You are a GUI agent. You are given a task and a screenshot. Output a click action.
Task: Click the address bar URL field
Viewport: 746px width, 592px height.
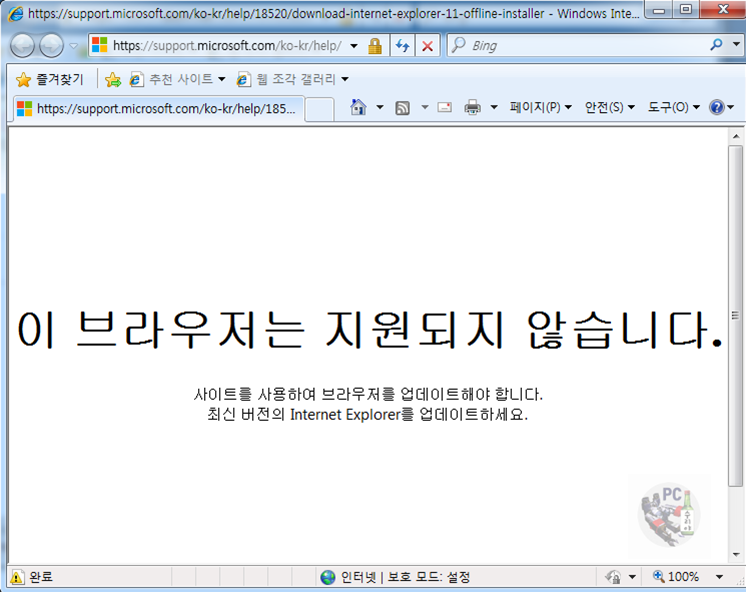[226, 46]
